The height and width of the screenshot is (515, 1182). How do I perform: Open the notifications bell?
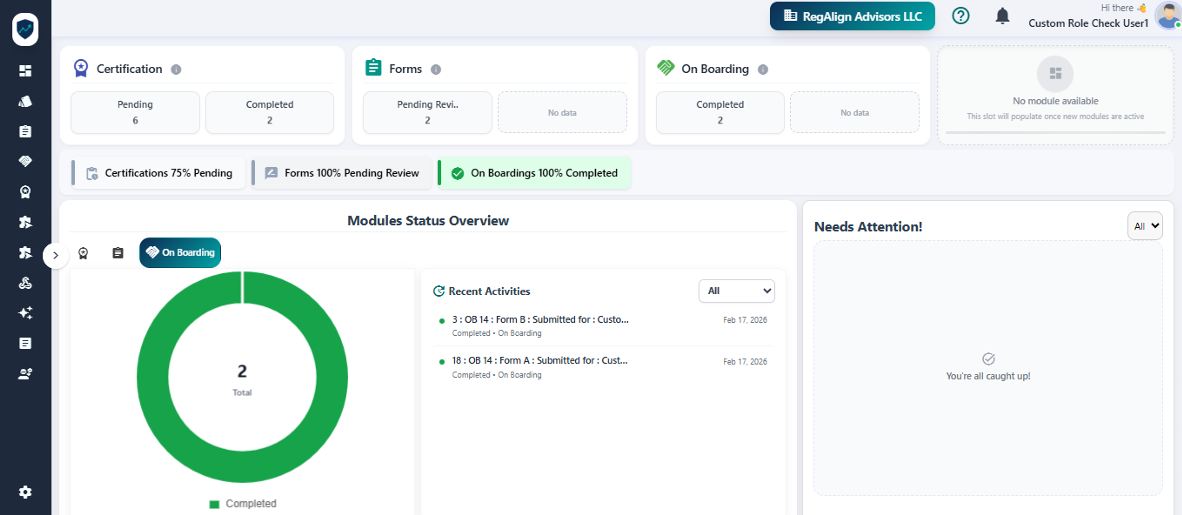click(1003, 16)
